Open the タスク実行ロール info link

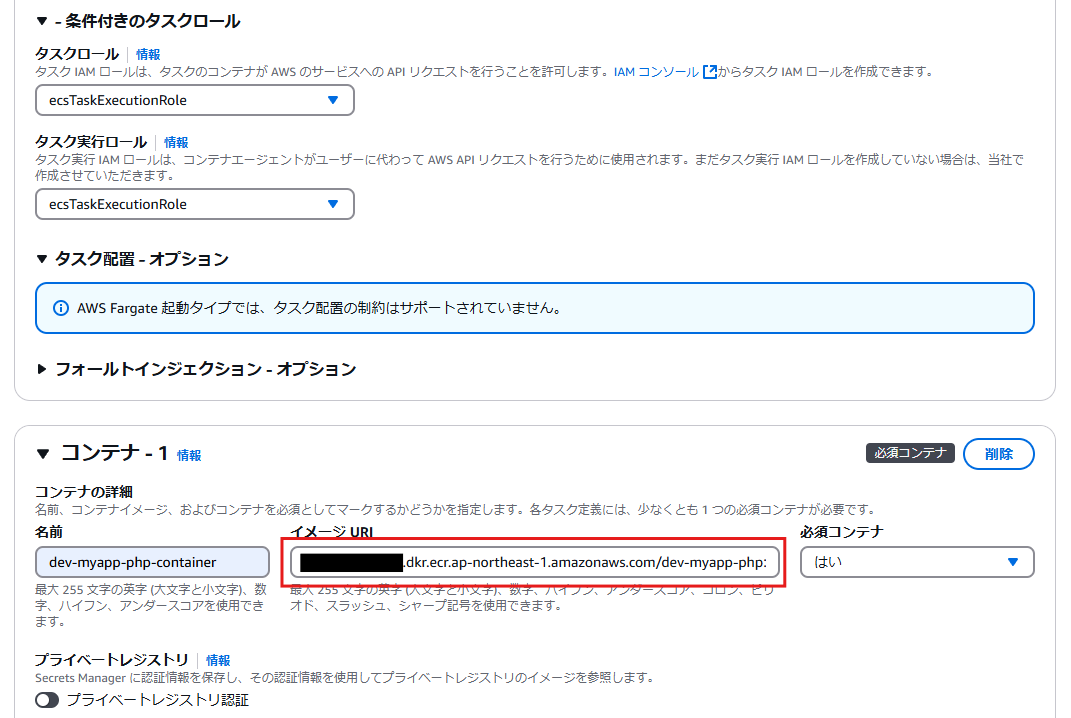[x=176, y=142]
